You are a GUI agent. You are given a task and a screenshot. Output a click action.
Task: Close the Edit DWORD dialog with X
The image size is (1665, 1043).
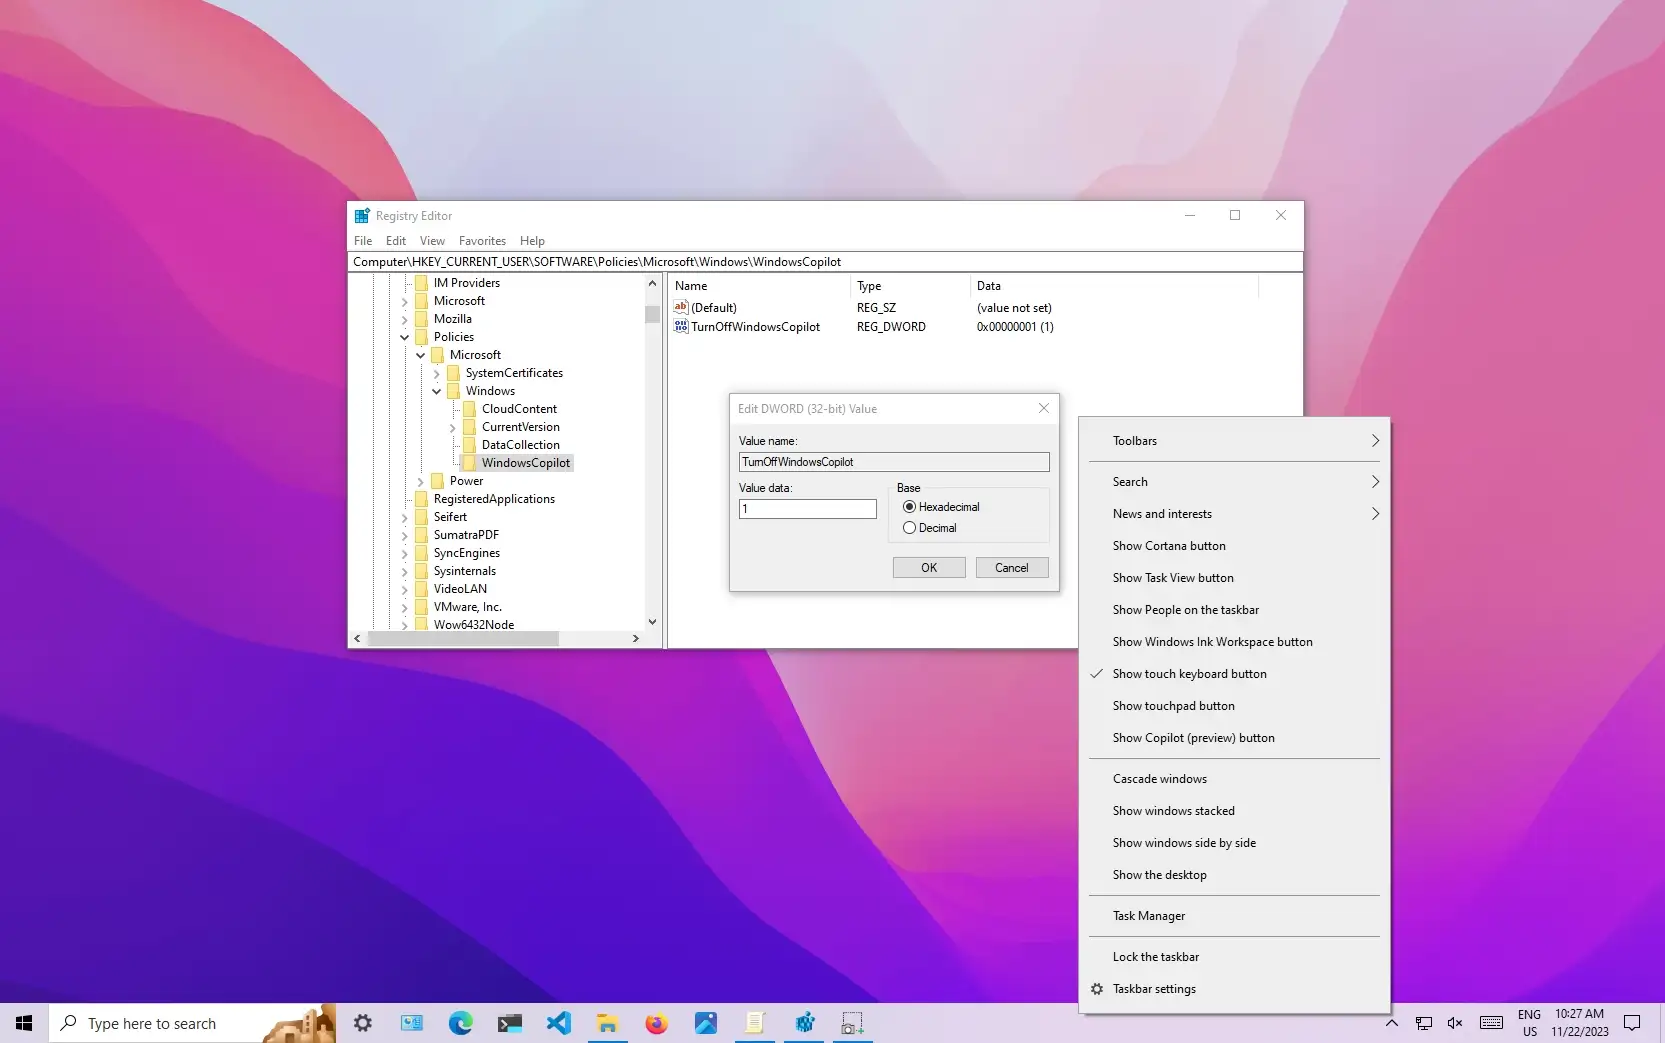coord(1043,408)
